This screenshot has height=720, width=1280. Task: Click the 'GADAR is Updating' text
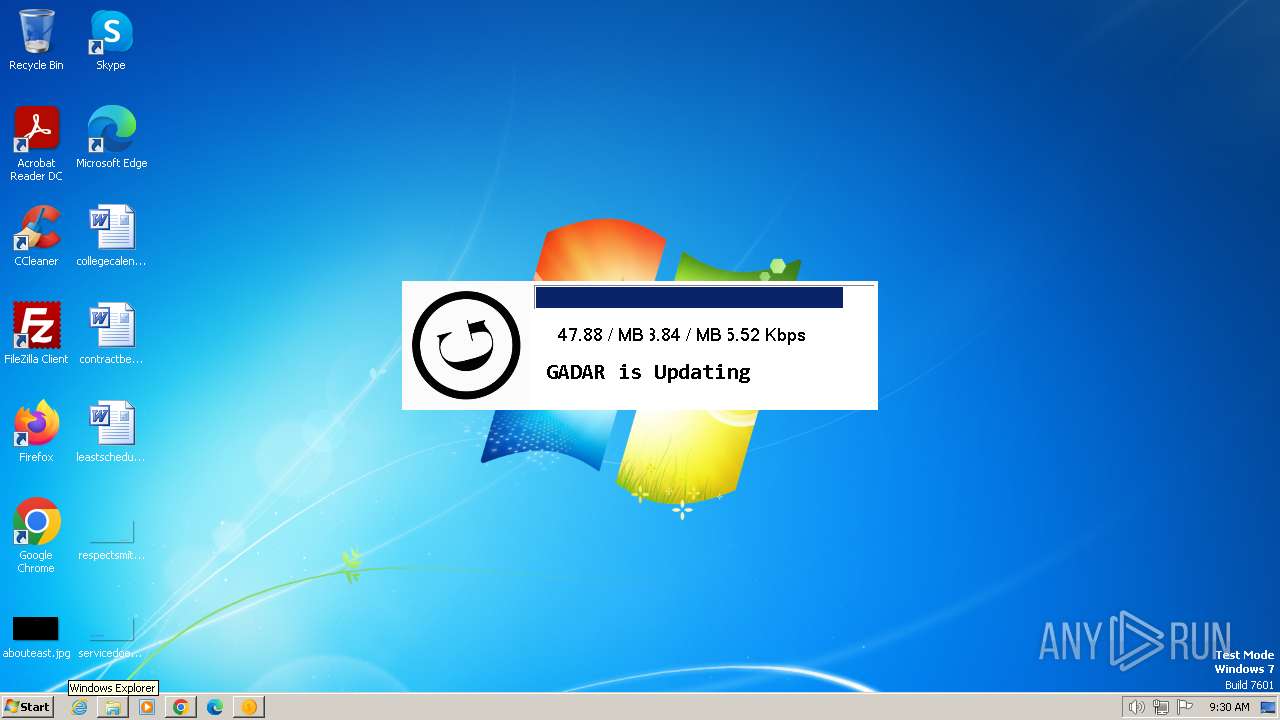(x=648, y=372)
